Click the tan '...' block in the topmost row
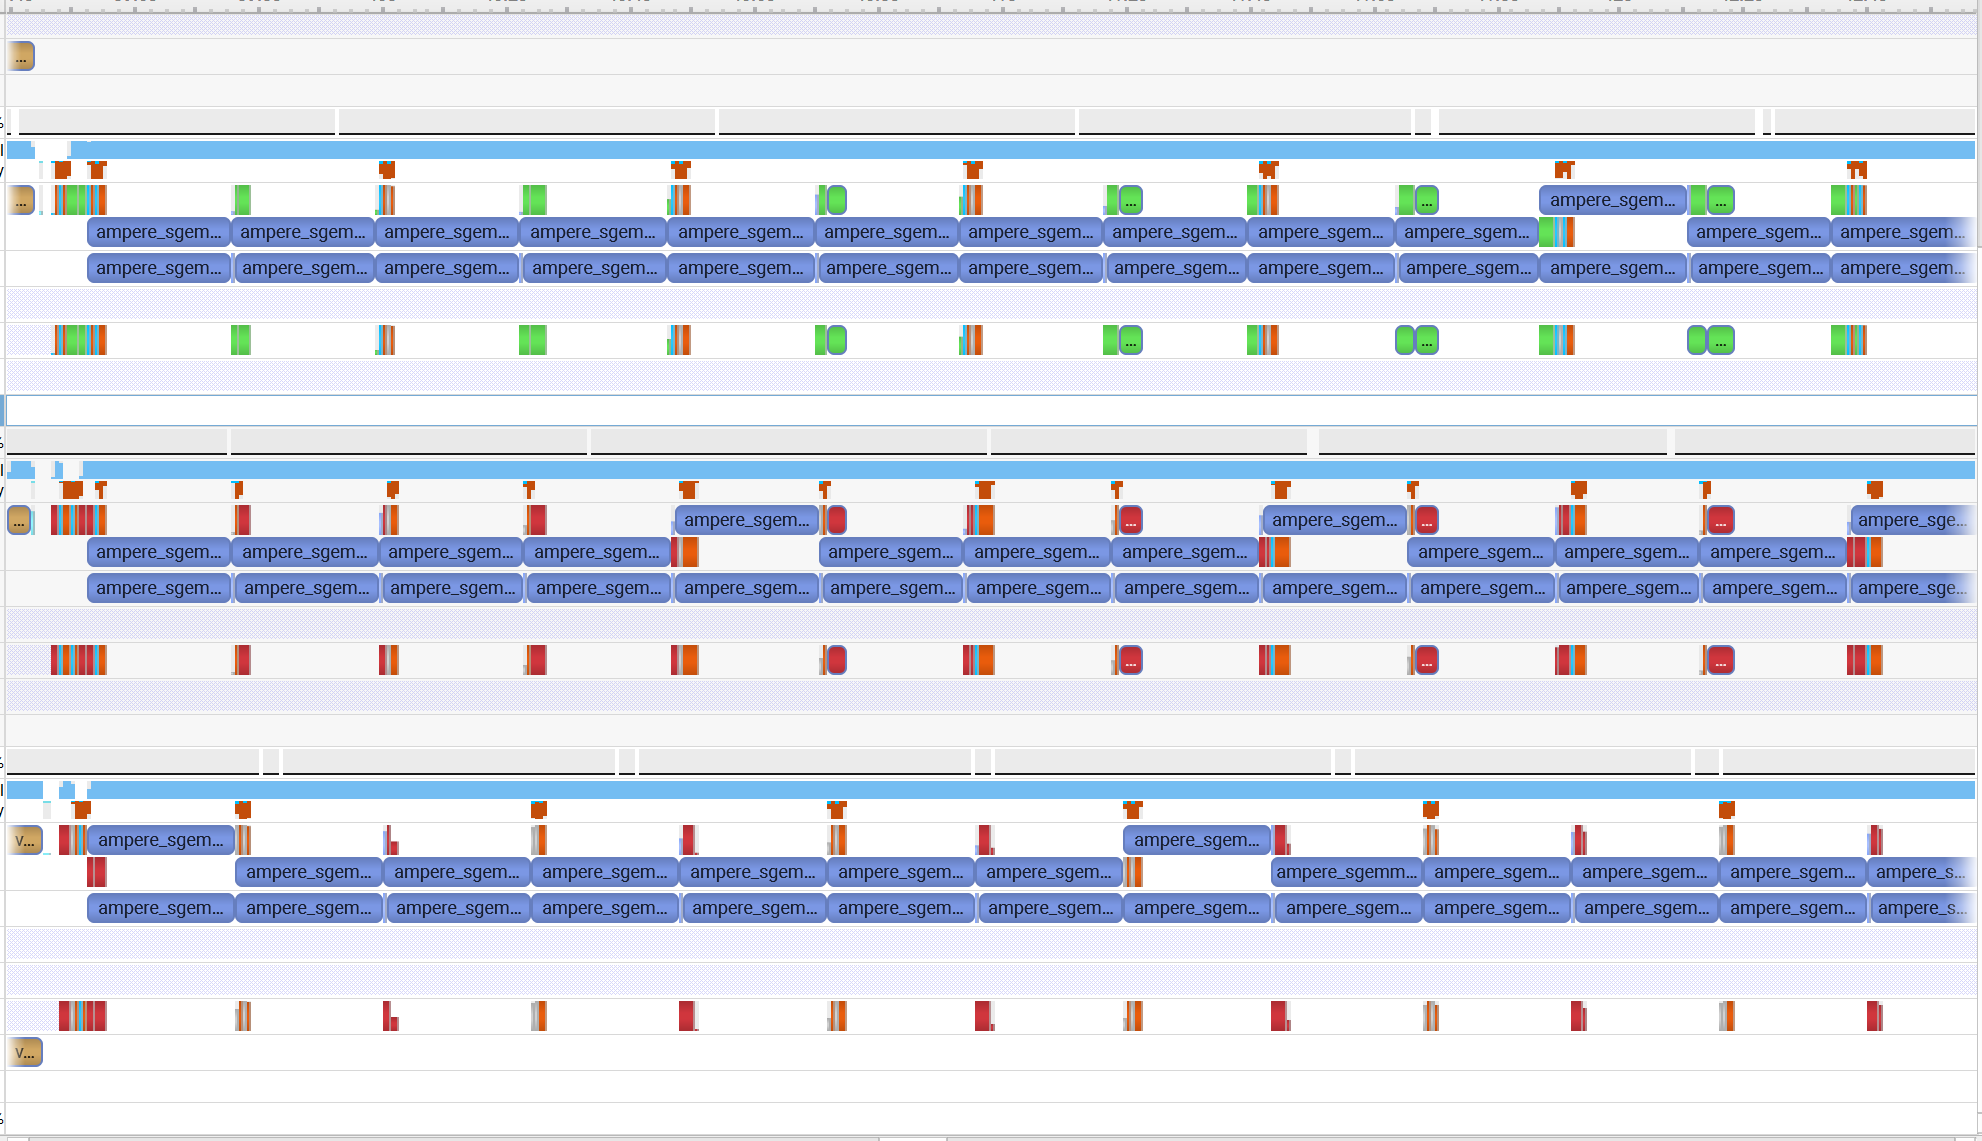Image resolution: width=1982 pixels, height=1141 pixels. click(x=21, y=57)
